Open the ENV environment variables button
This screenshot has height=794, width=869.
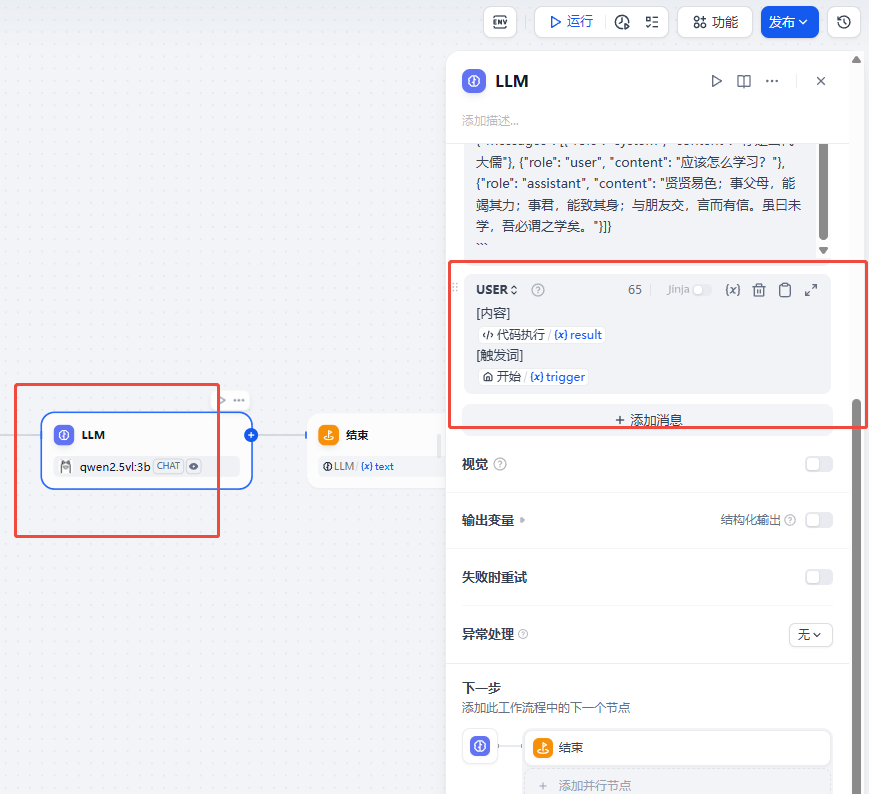coord(500,22)
